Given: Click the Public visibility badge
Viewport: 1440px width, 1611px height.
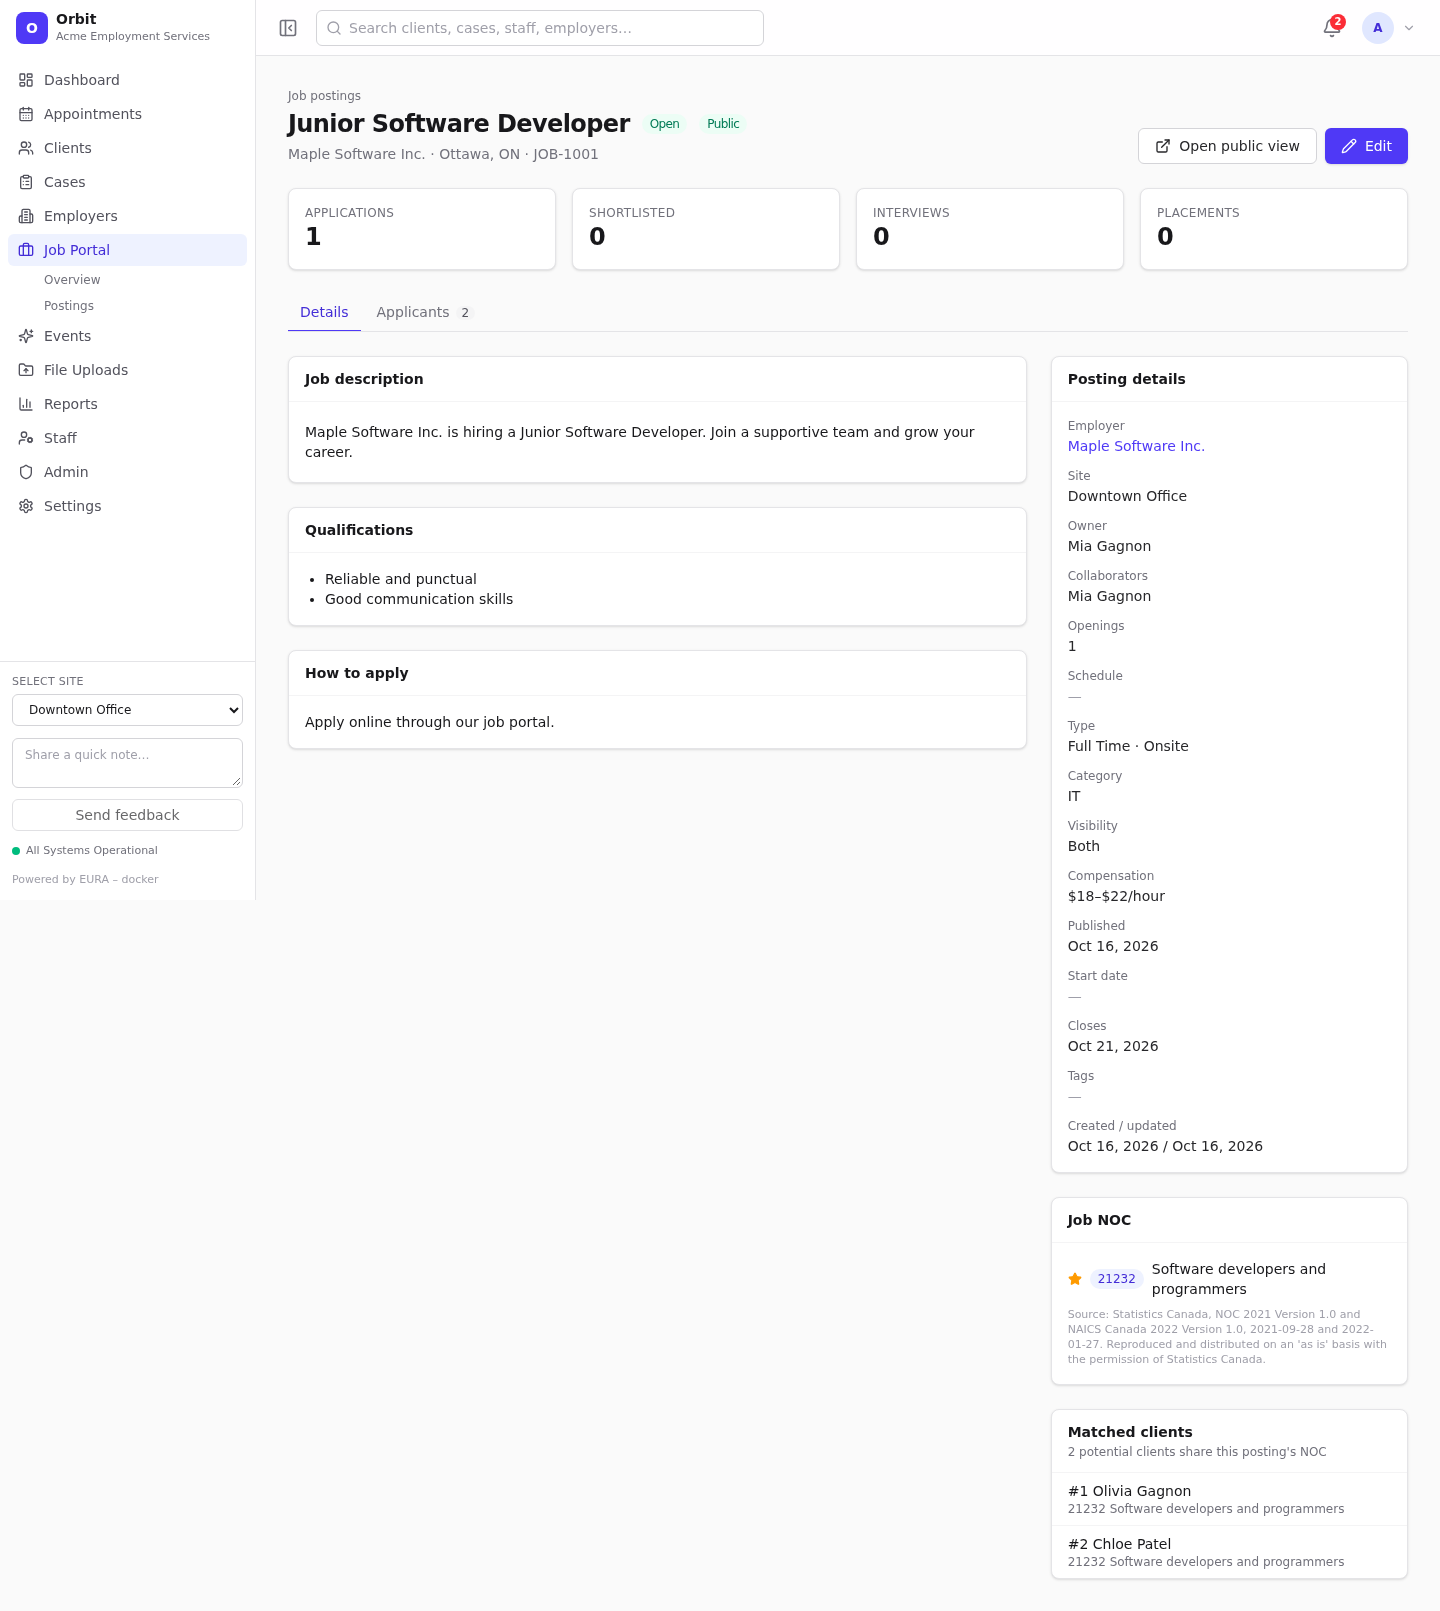Looking at the screenshot, I should click(x=723, y=124).
